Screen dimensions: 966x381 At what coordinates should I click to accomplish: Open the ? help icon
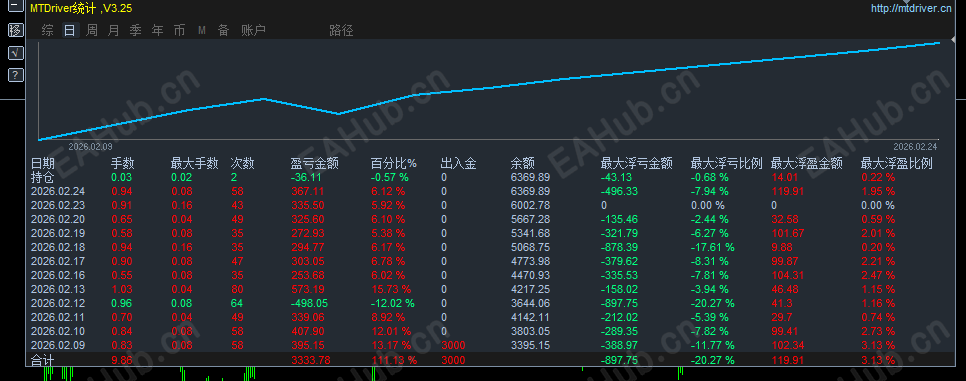click(15, 75)
